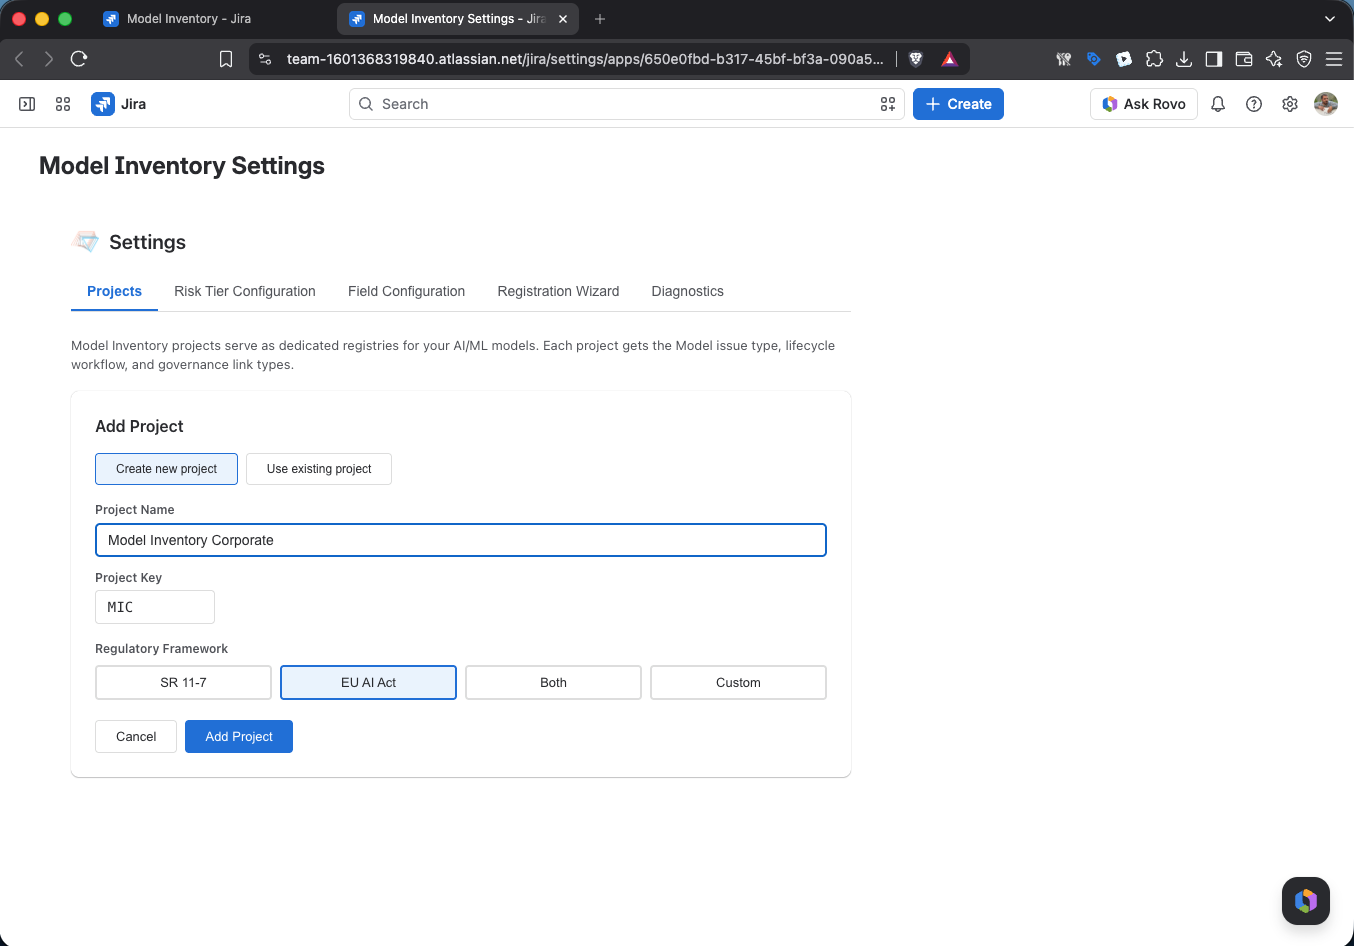Screen dimensions: 1354x946
Task: Open Jira settings gear
Action: (x=1290, y=104)
